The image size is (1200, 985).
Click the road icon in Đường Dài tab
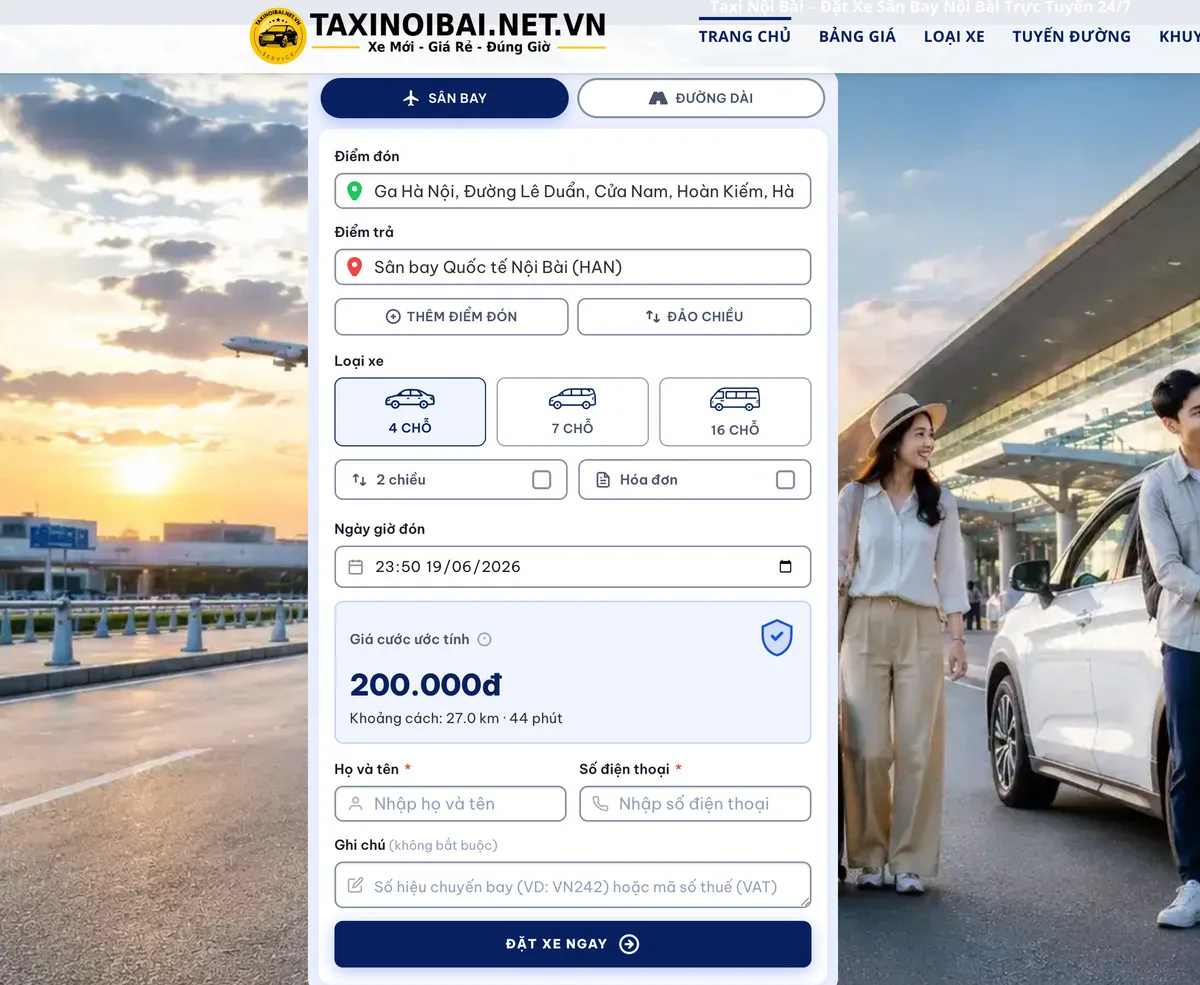[x=658, y=98]
